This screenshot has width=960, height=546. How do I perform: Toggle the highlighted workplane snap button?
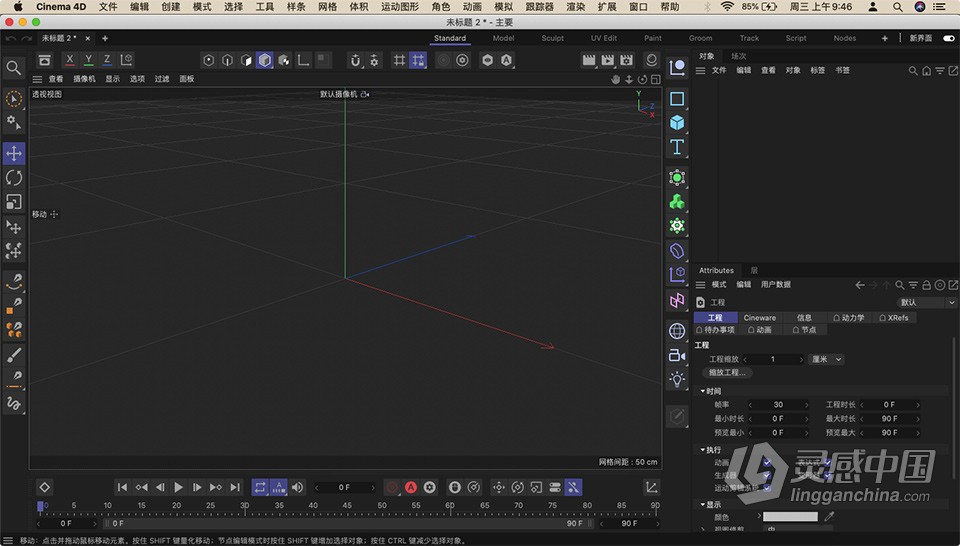click(418, 60)
